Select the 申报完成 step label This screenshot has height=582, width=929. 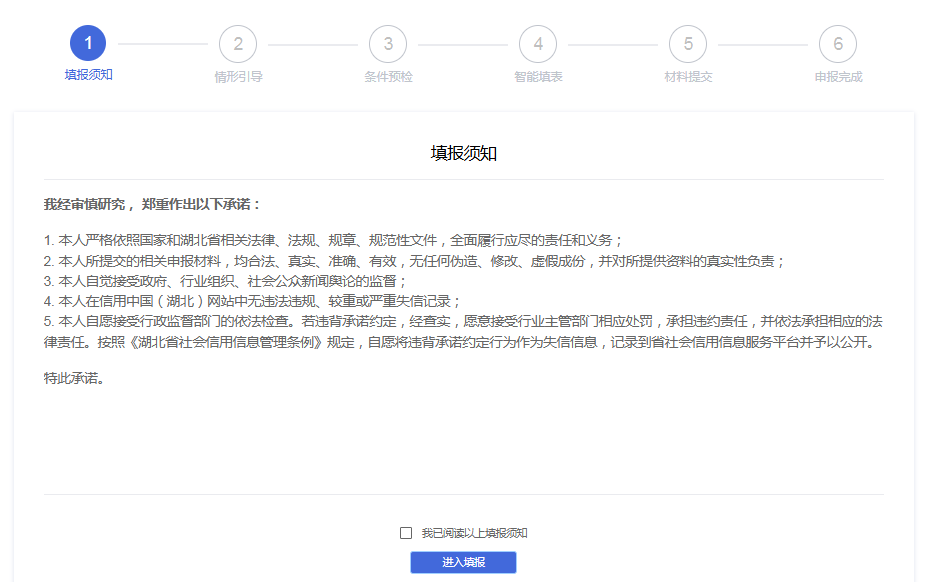point(838,75)
